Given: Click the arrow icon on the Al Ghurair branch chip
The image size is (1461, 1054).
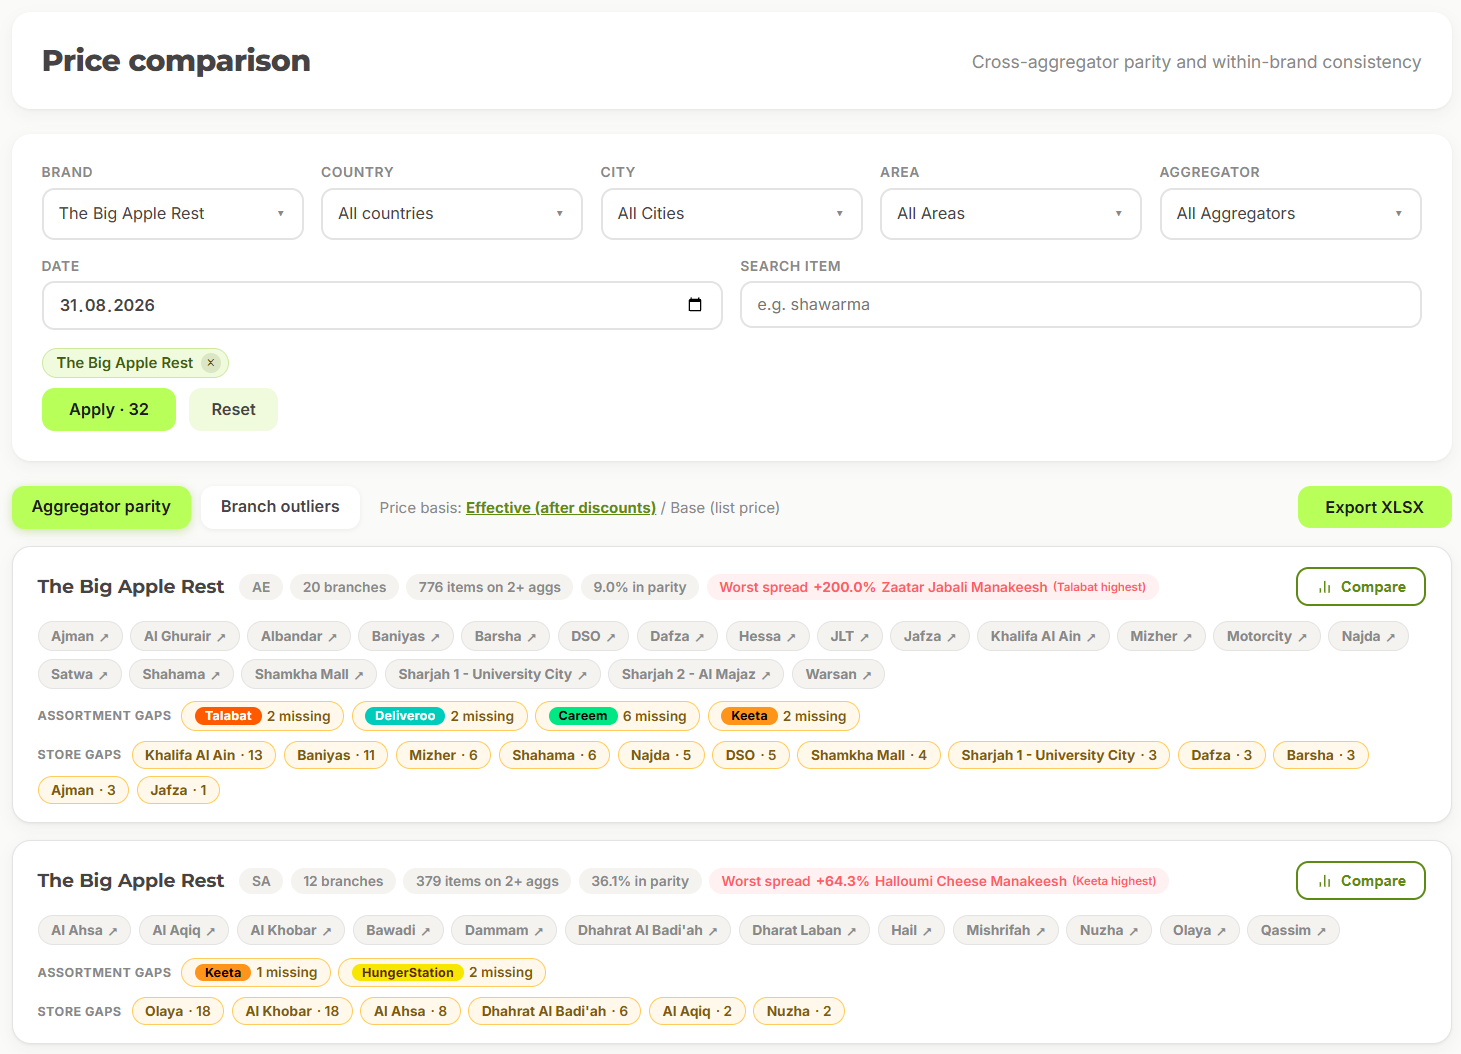Looking at the screenshot, I should [221, 637].
